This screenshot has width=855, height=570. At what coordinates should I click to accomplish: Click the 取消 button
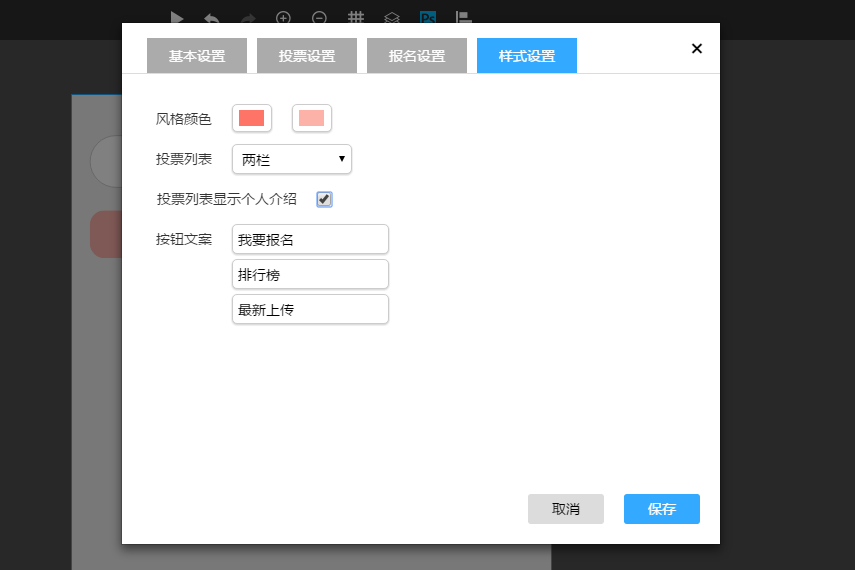click(565, 509)
